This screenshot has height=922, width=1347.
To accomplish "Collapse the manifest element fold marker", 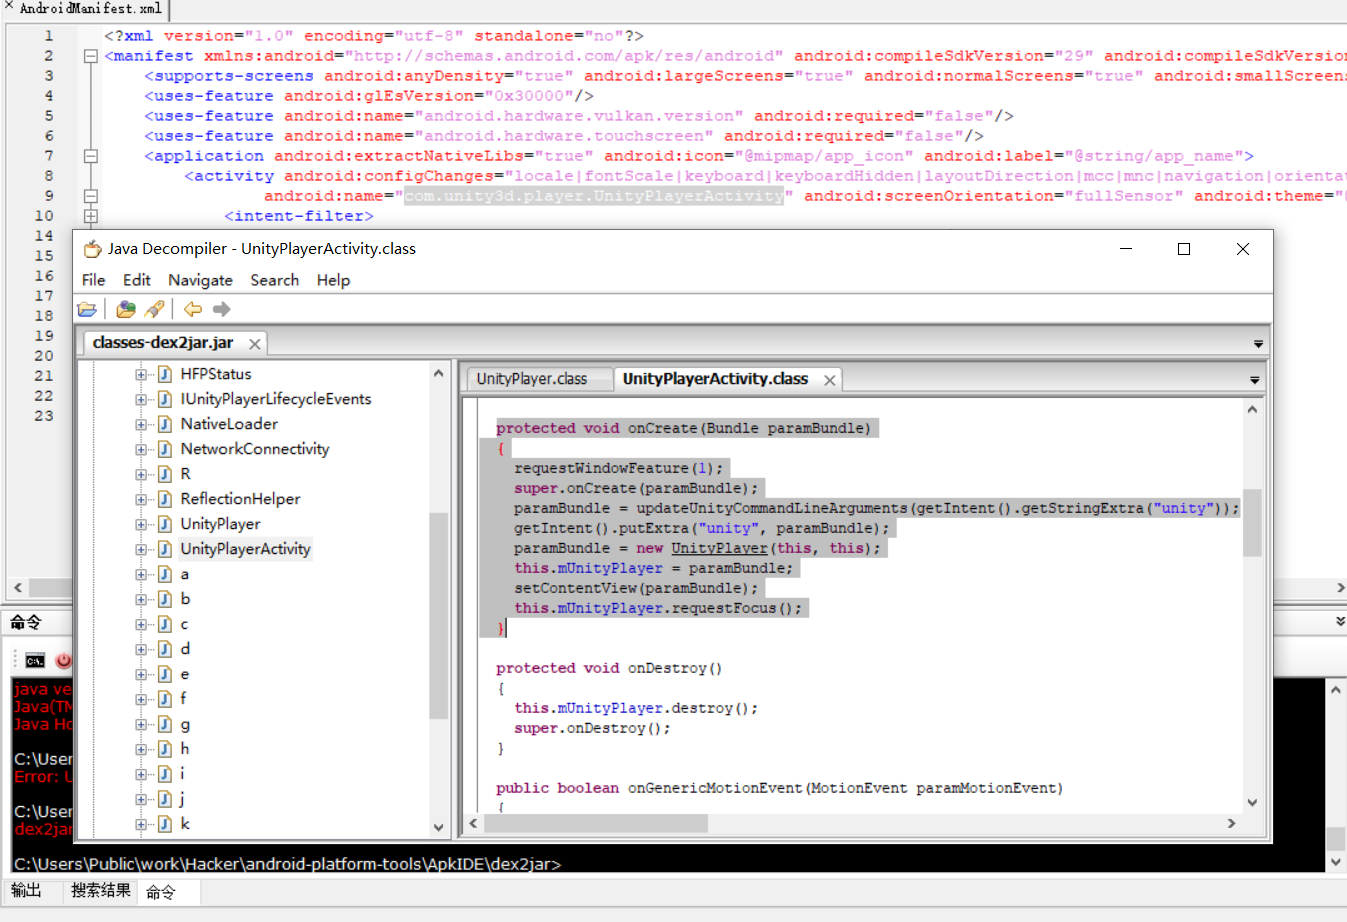I will click(90, 56).
